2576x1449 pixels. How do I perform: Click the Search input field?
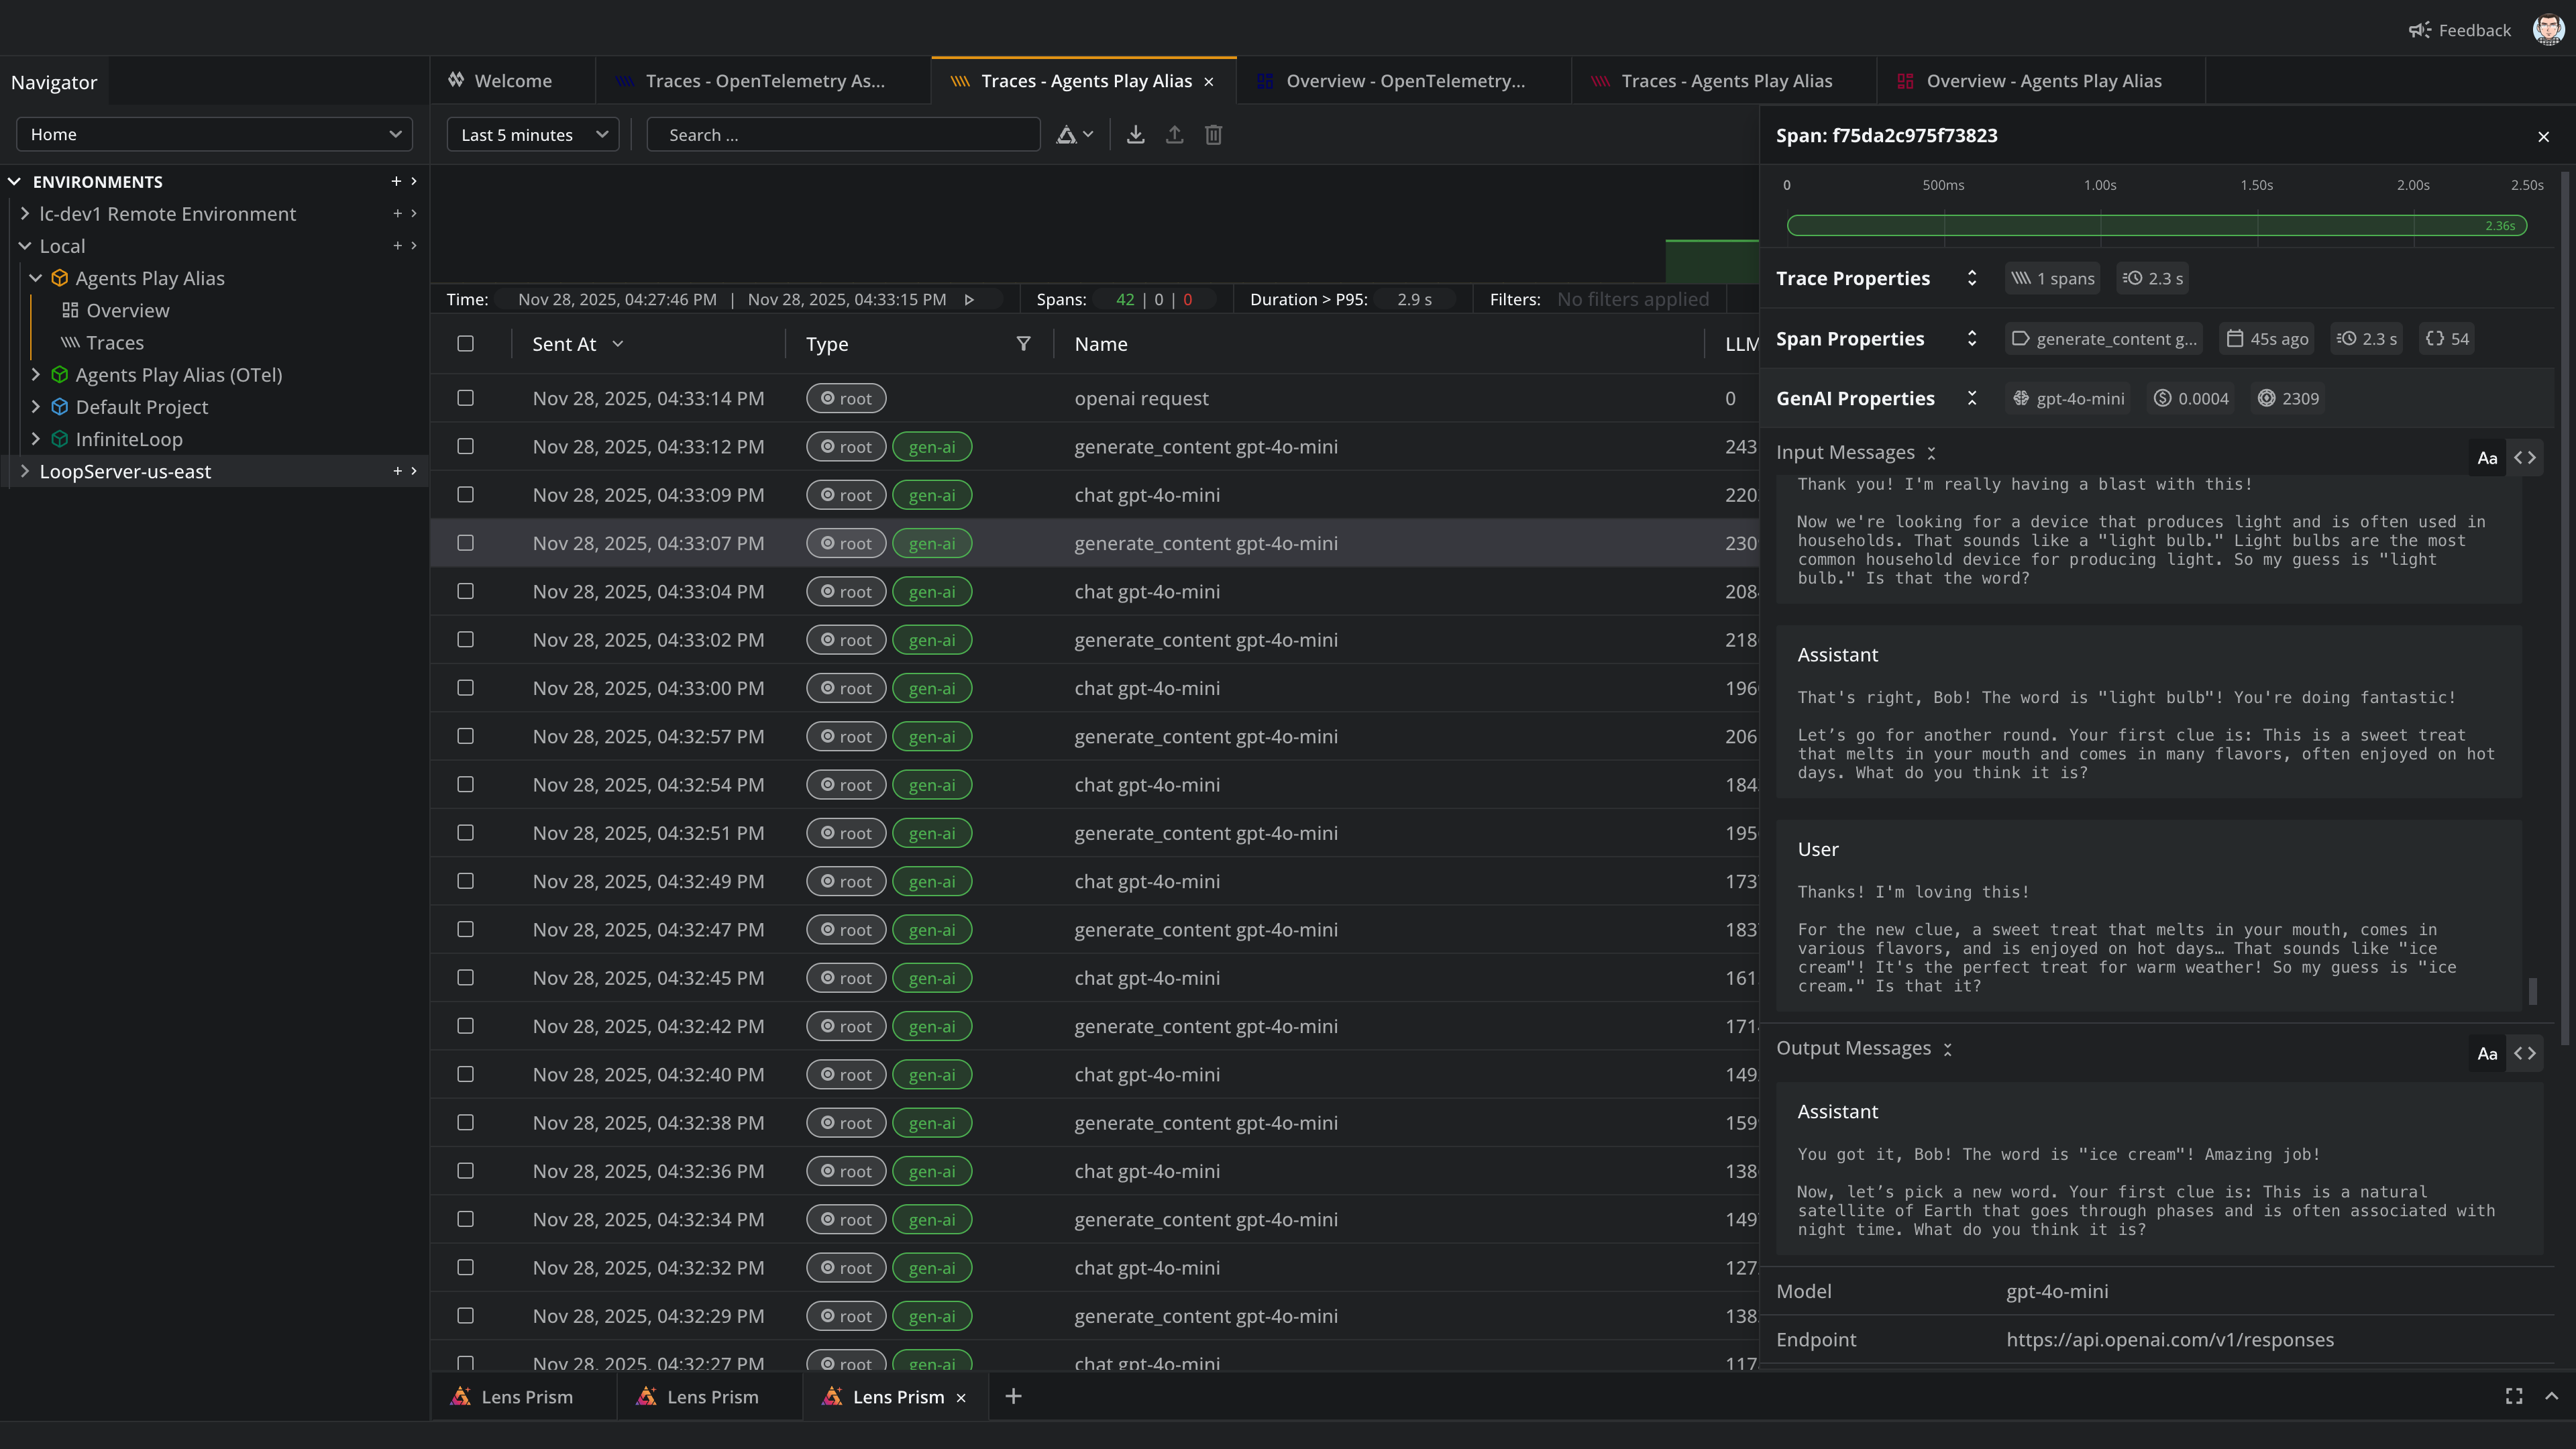(x=843, y=135)
